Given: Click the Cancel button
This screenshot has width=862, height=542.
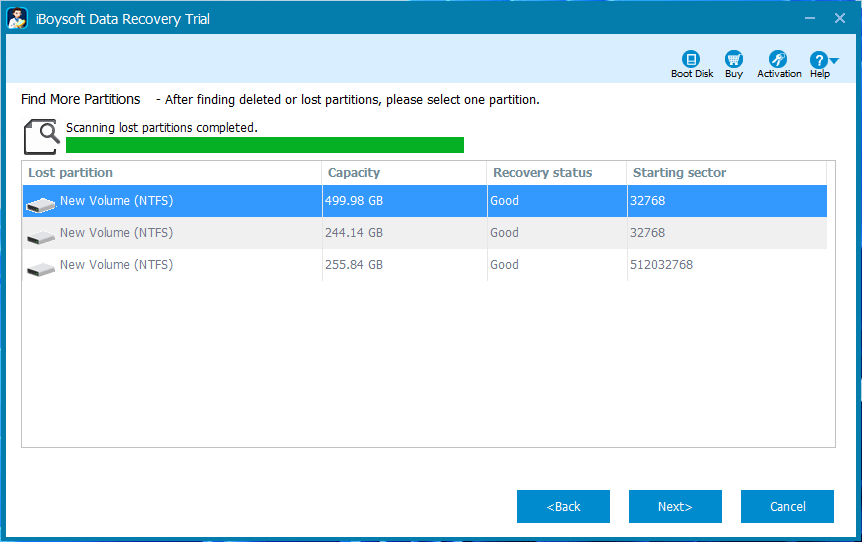Looking at the screenshot, I should [787, 506].
